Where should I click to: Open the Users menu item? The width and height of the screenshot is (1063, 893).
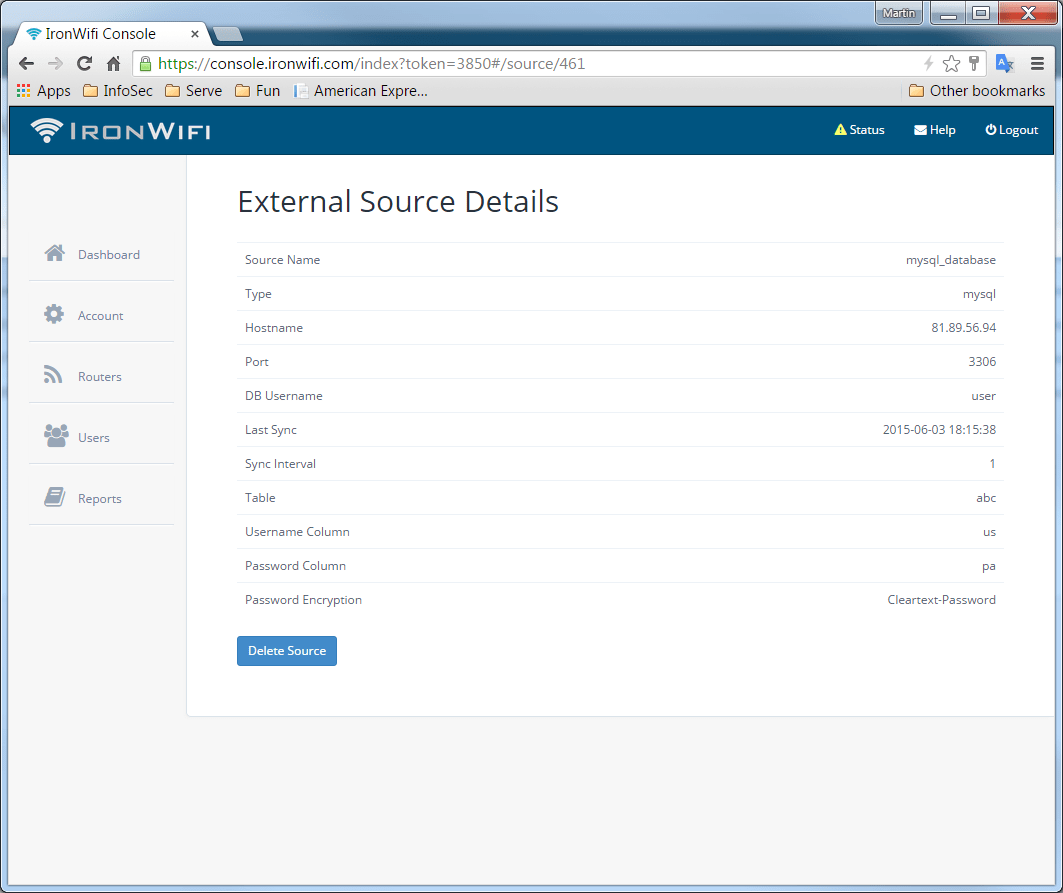tap(102, 437)
